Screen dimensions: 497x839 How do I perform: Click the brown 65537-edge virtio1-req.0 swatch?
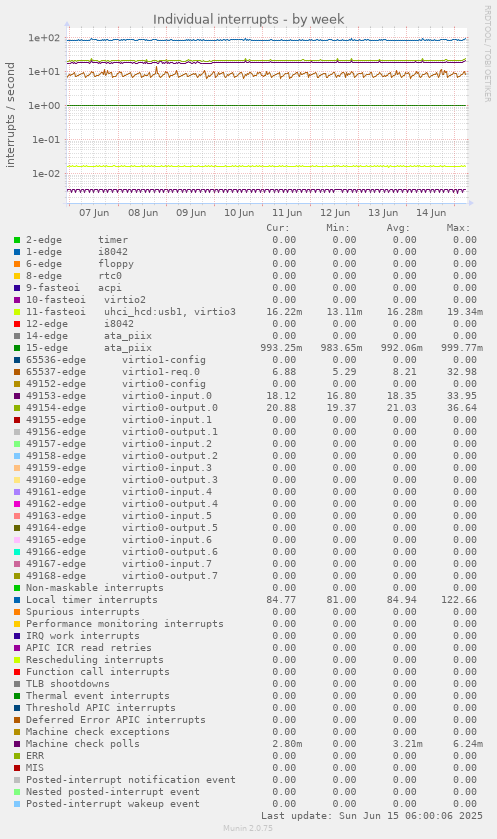coord(17,372)
